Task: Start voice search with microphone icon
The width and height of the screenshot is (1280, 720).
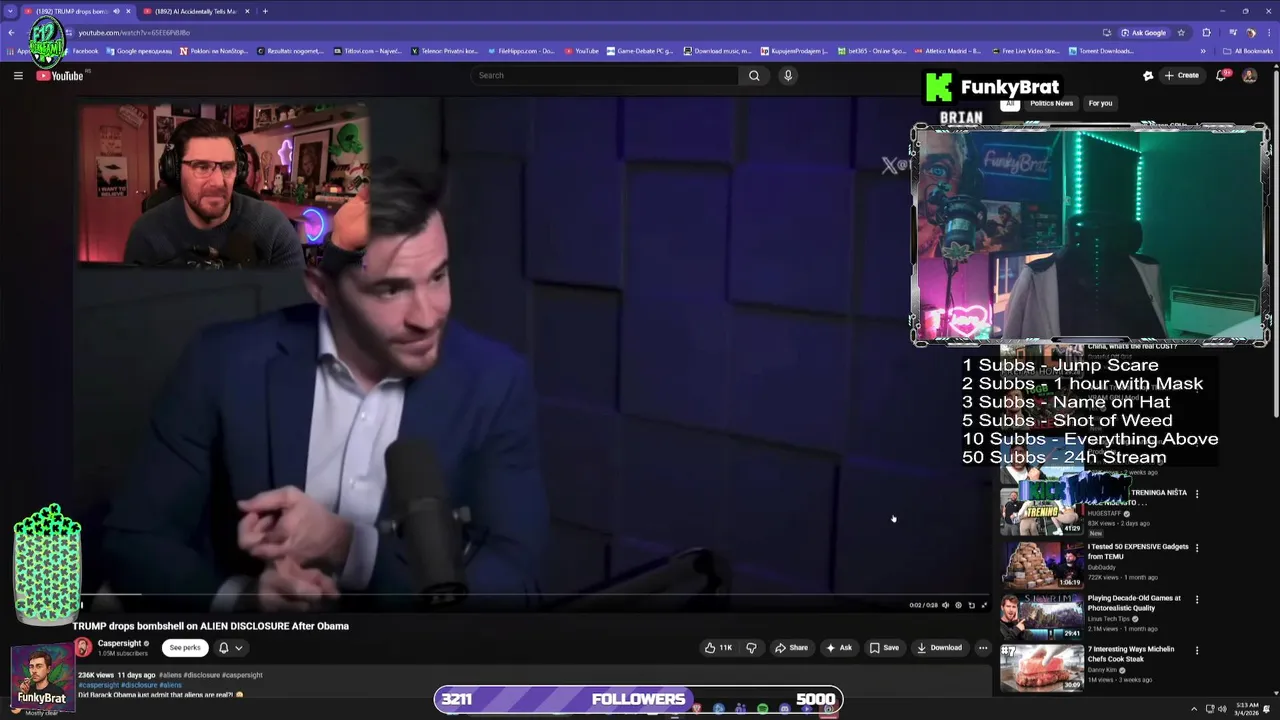Action: 788,75
